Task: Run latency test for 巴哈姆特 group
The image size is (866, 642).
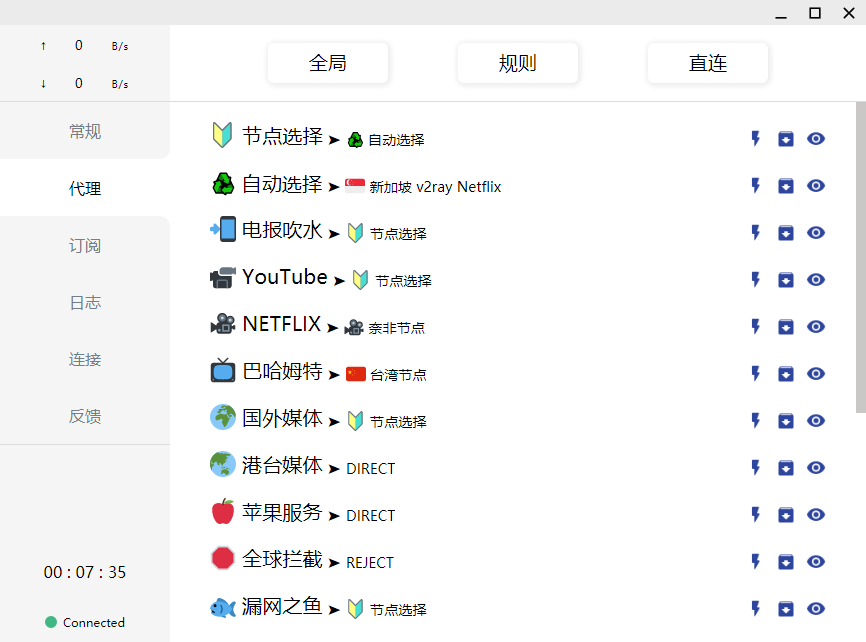Action: tap(756, 373)
